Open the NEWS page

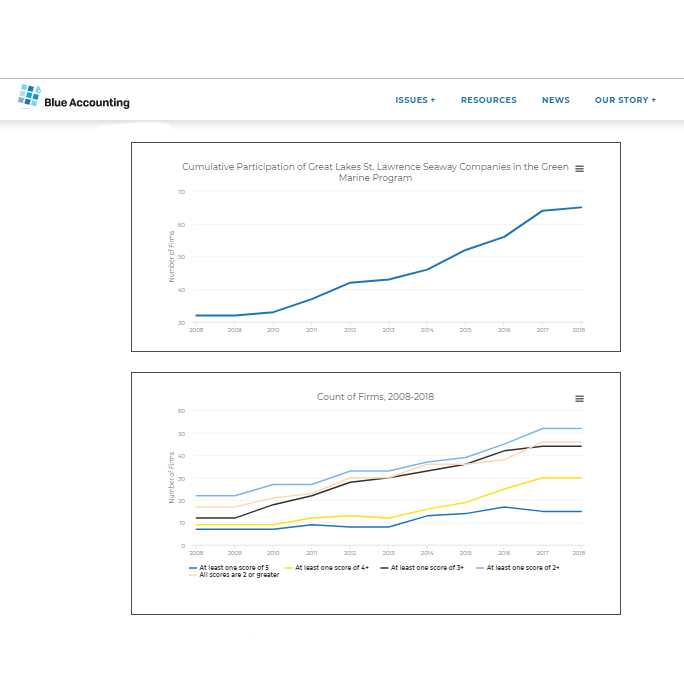555,100
